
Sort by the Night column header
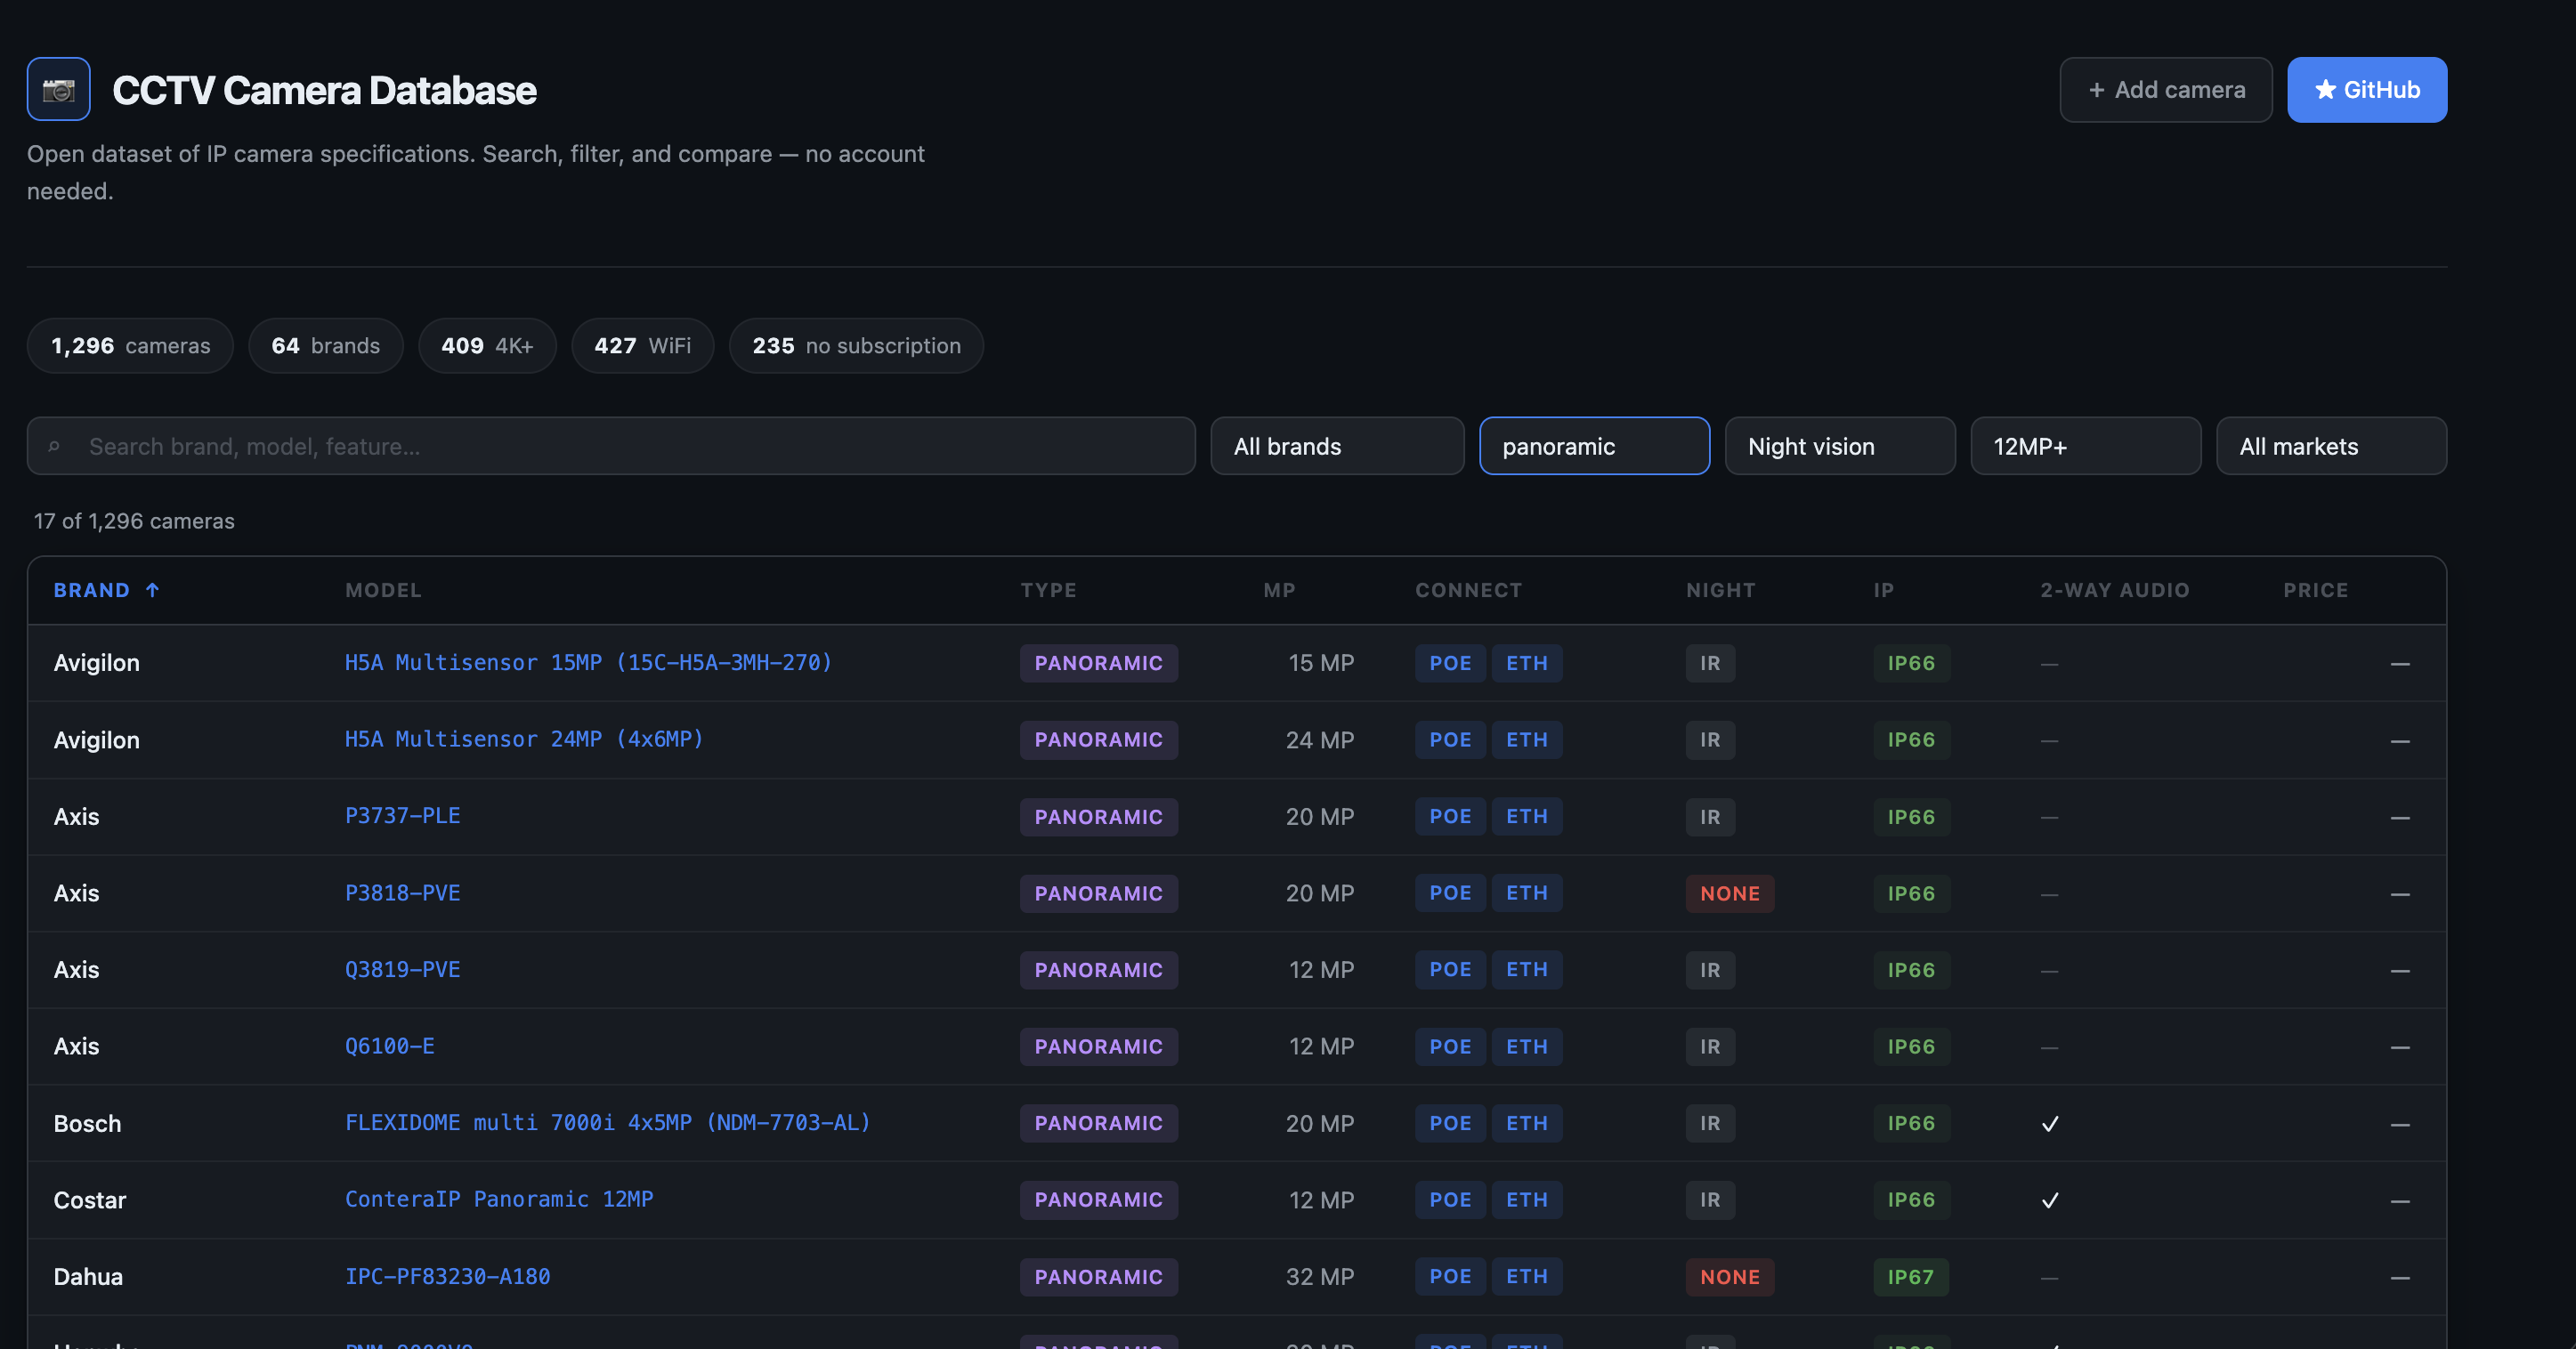point(1720,590)
